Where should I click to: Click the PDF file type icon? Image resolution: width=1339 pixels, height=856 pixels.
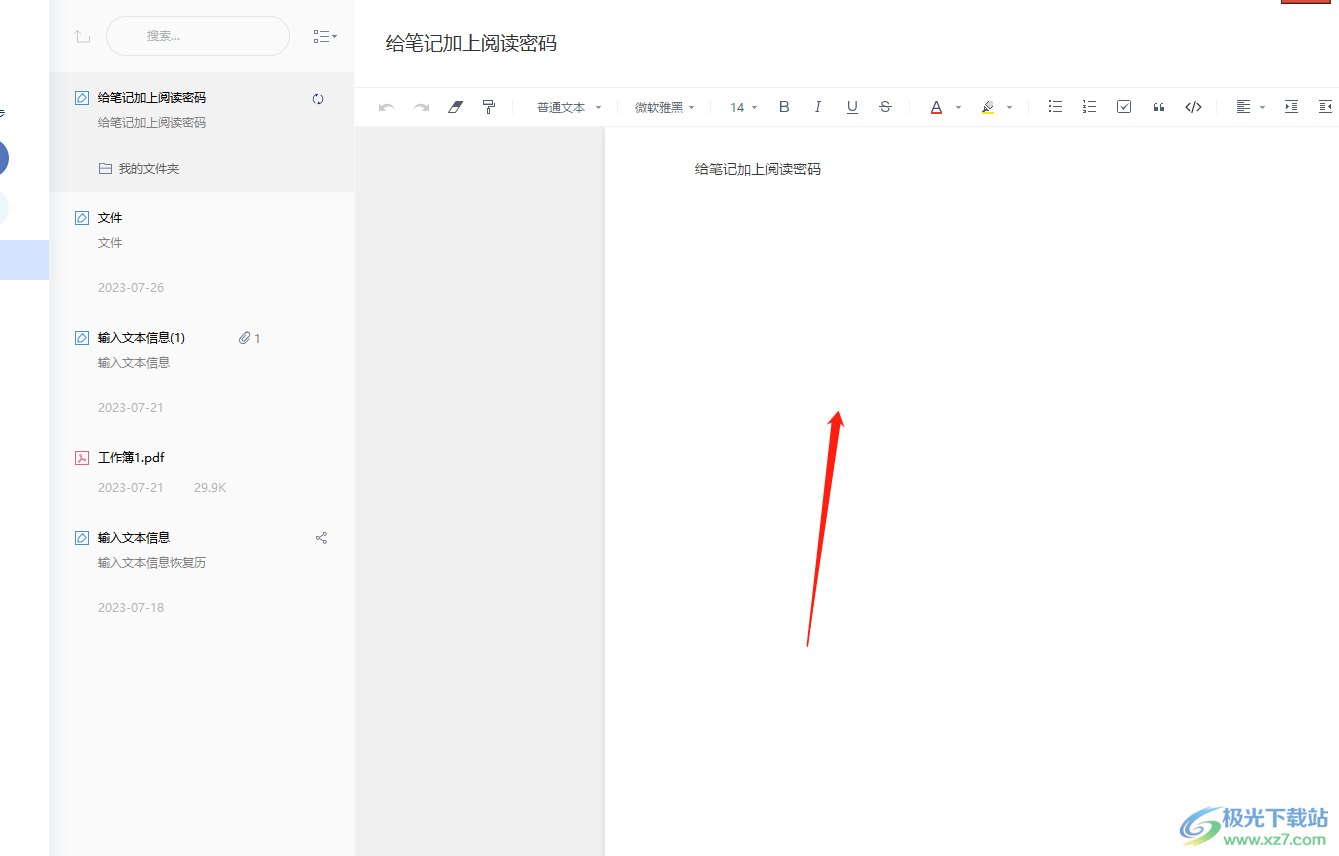[82, 458]
